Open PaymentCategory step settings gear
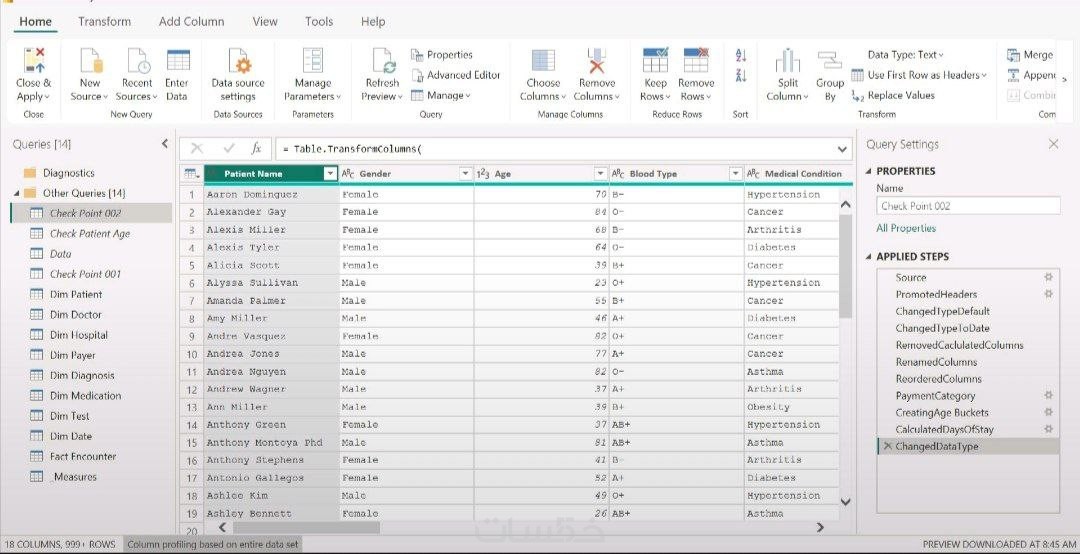 tap(1048, 396)
